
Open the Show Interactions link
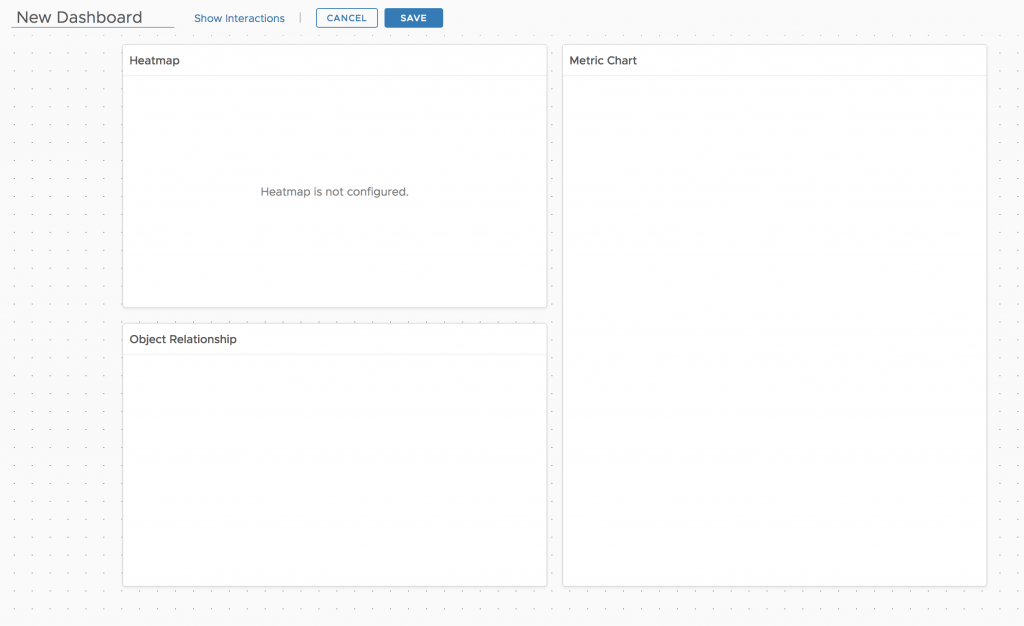(239, 18)
